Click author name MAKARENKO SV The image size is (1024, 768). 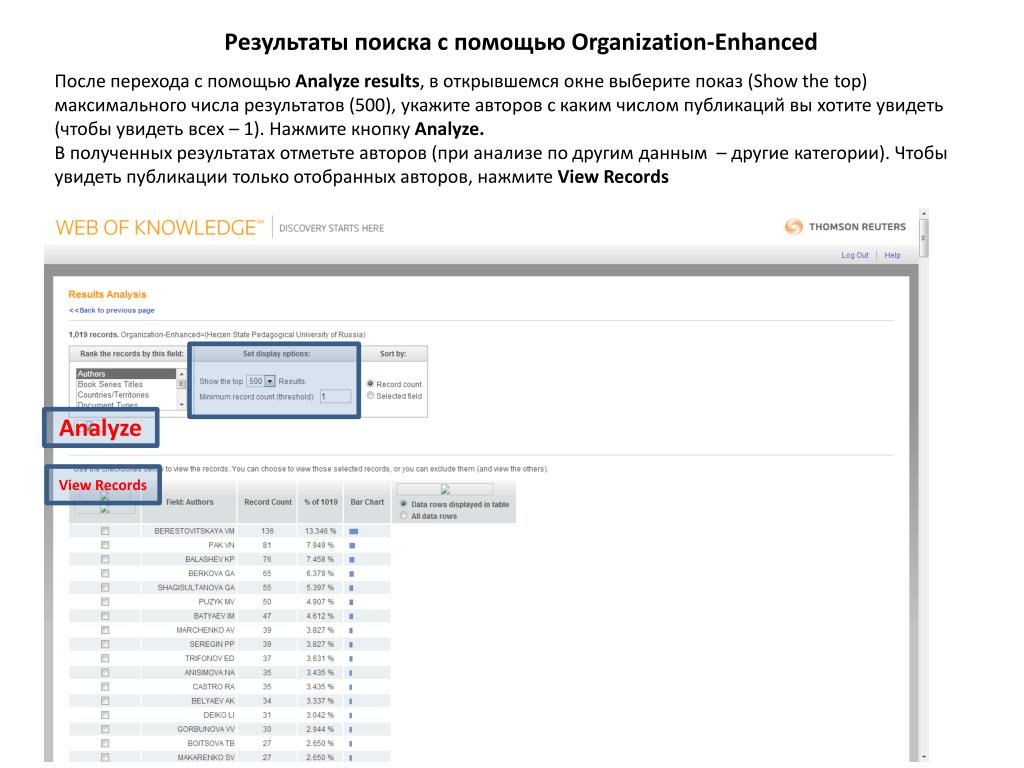click(x=206, y=758)
